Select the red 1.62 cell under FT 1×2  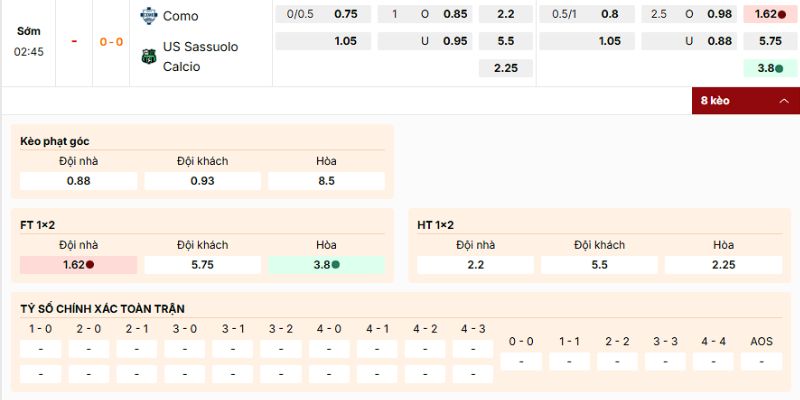coord(78,265)
